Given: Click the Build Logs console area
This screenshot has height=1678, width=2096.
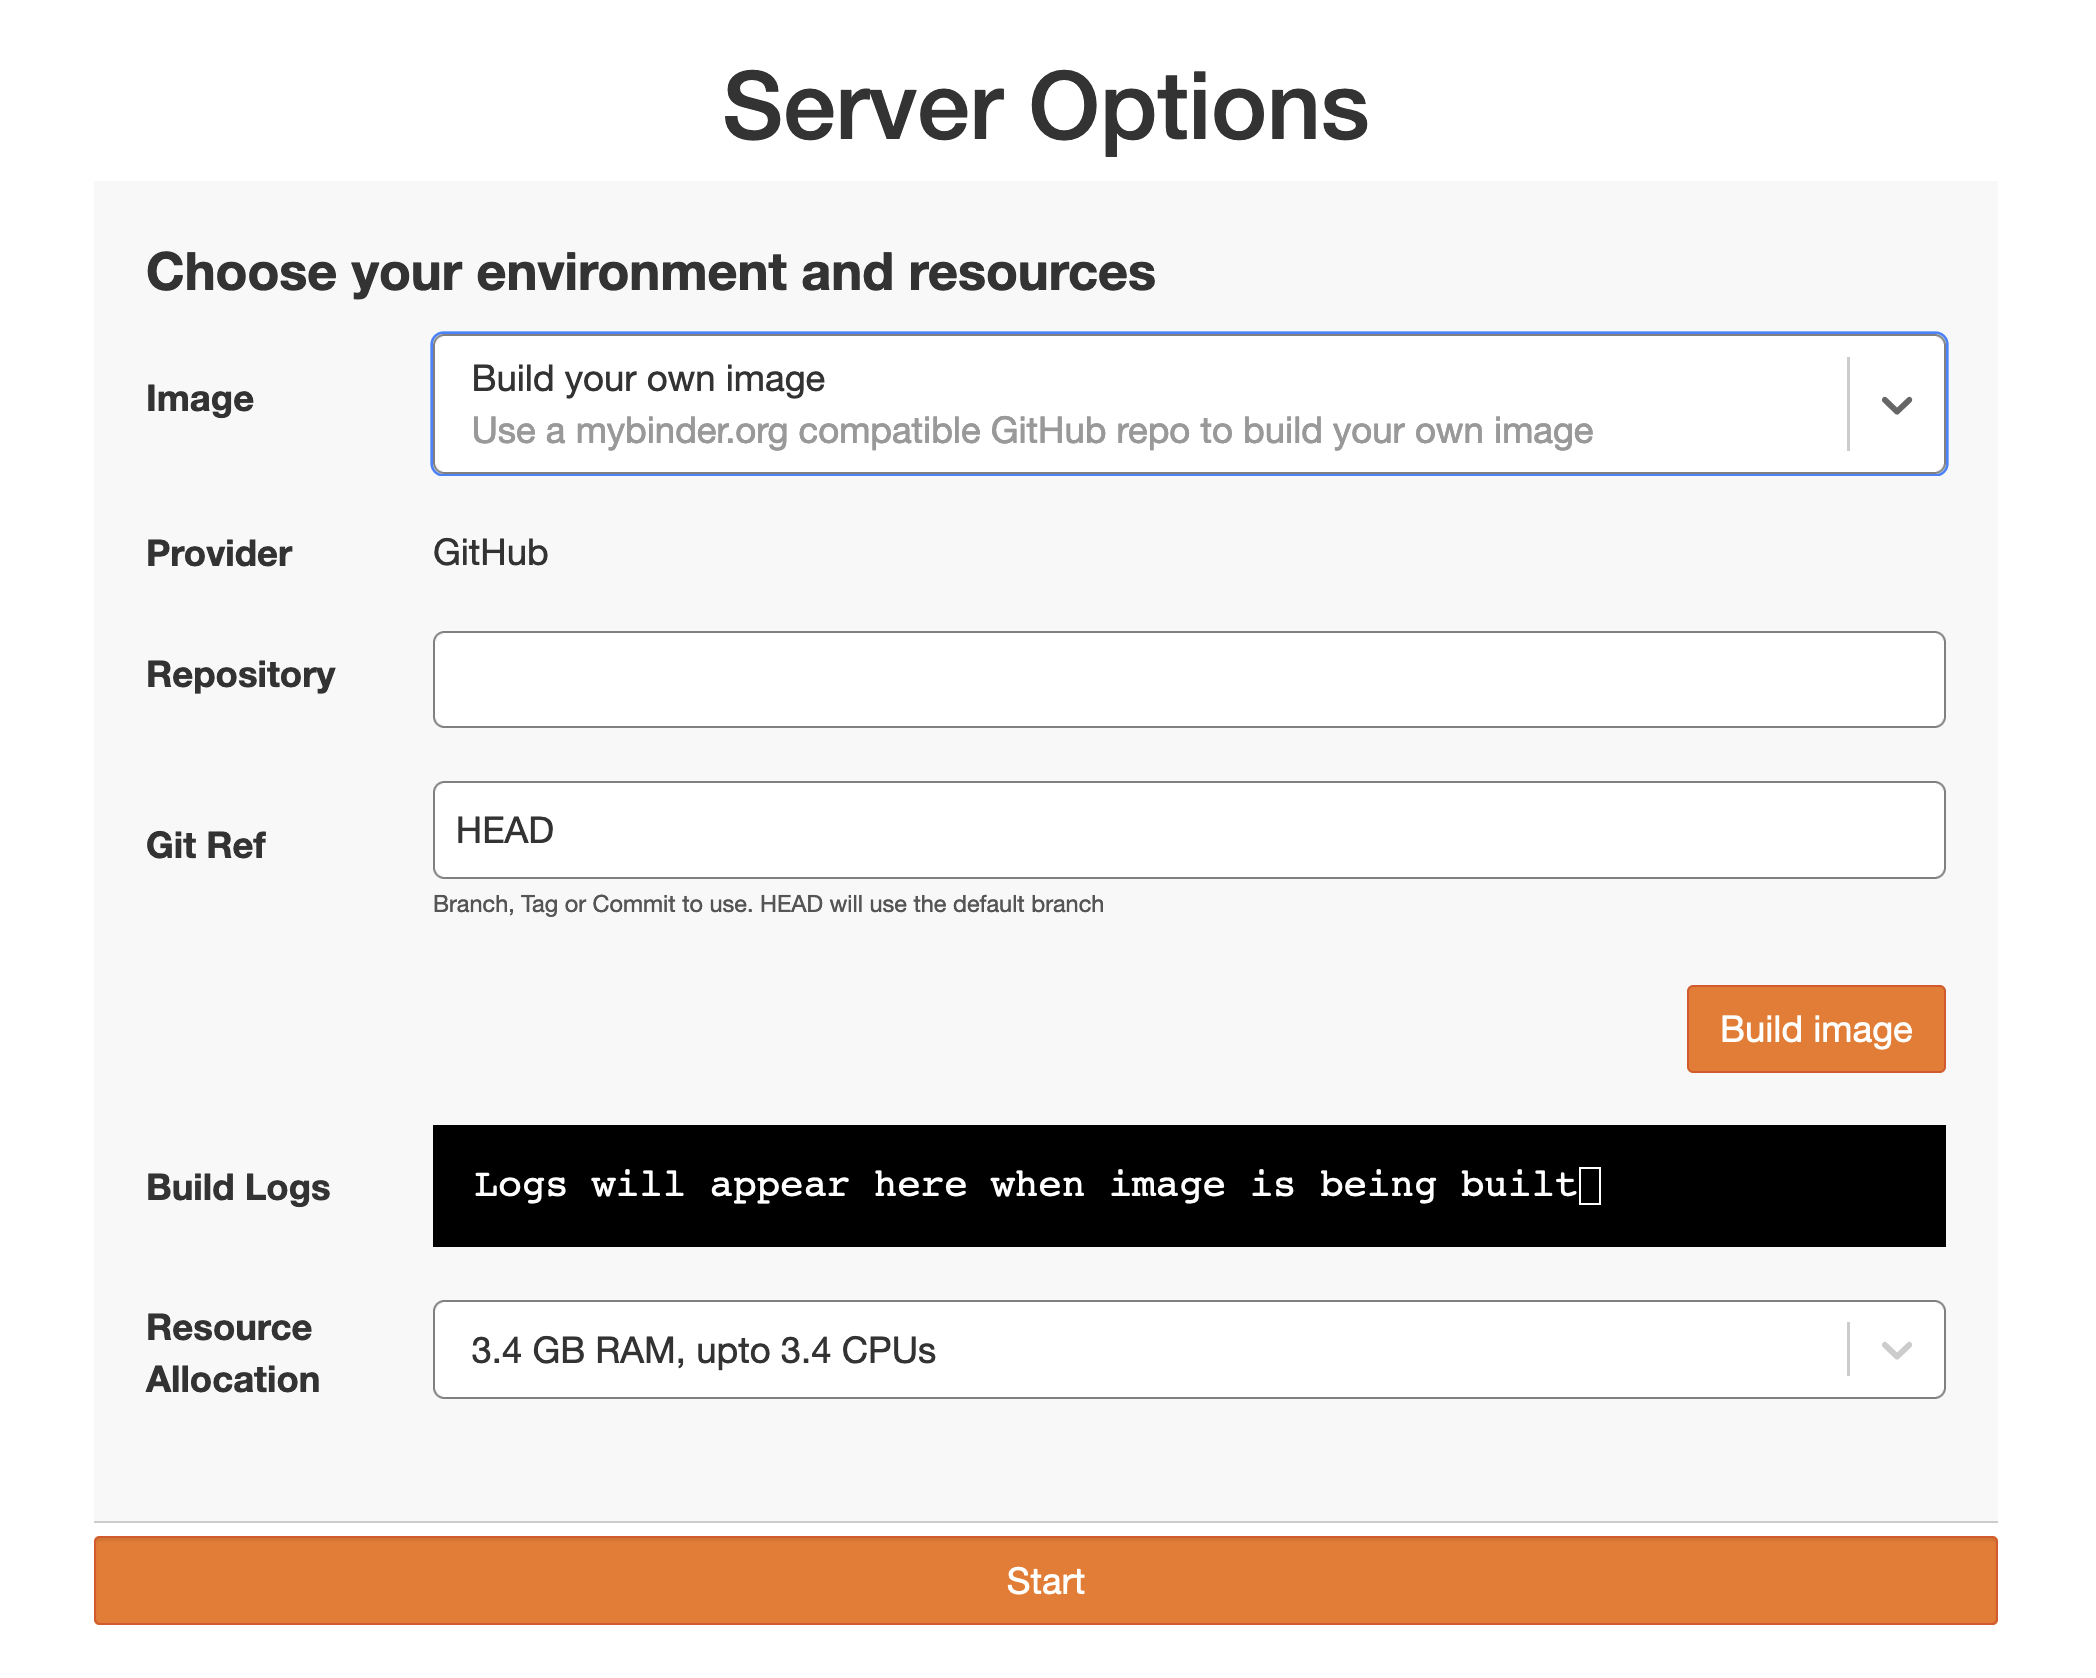Looking at the screenshot, I should [x=1188, y=1186].
